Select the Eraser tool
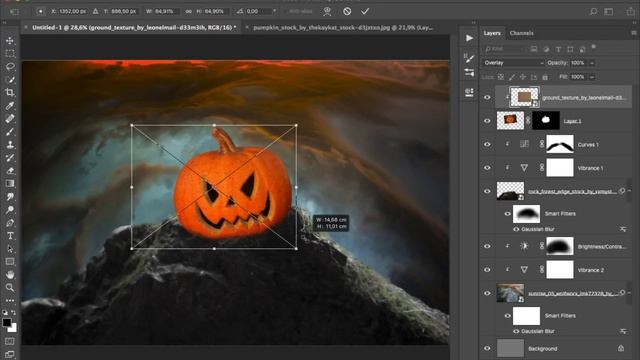The width and height of the screenshot is (640, 360). tap(10, 171)
